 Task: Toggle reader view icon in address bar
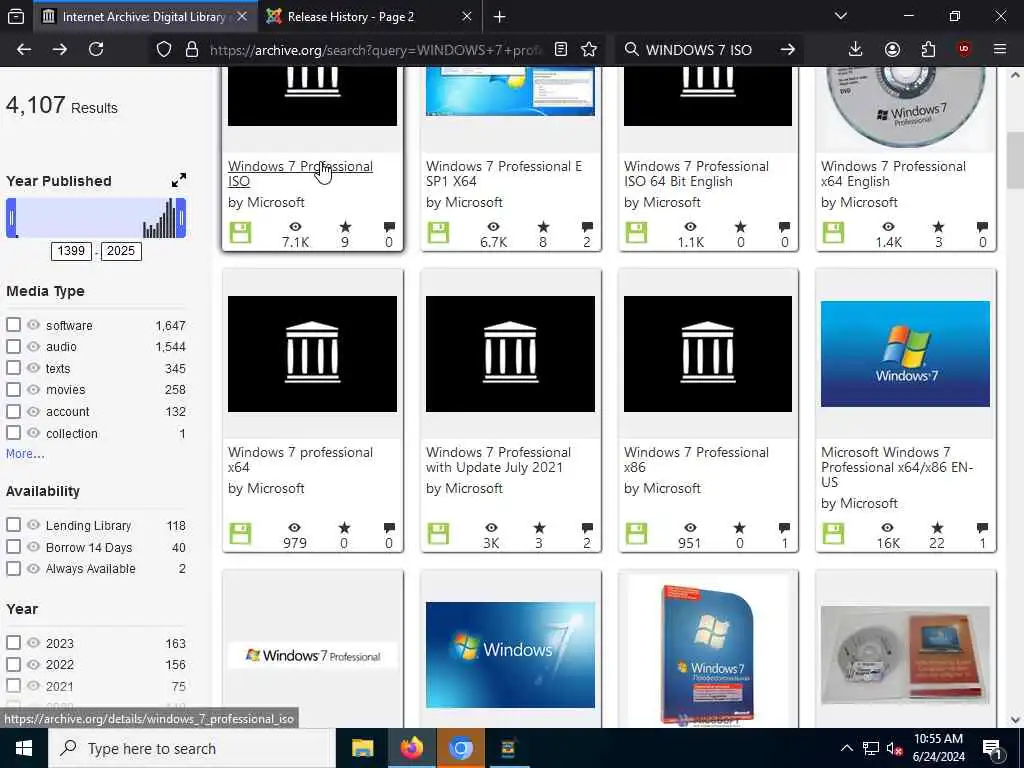[560, 49]
